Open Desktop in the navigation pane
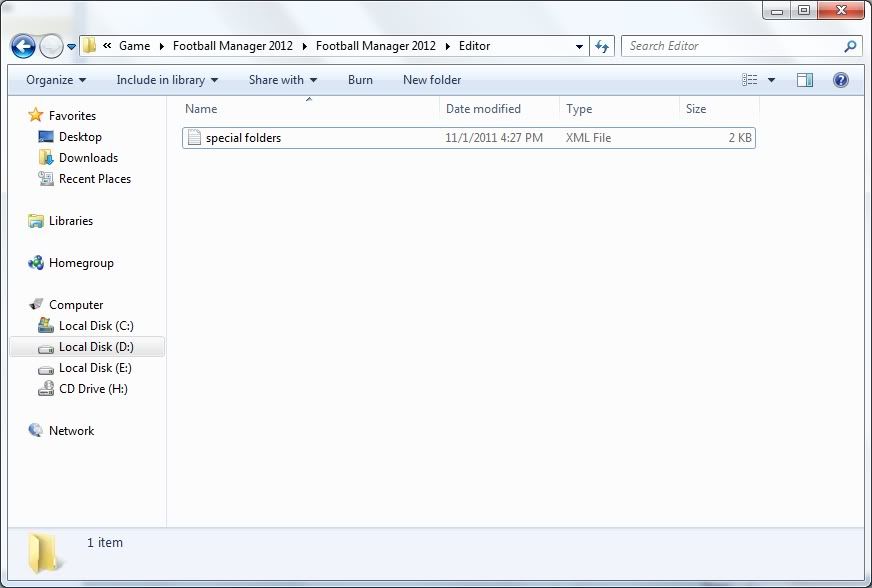 click(x=80, y=137)
